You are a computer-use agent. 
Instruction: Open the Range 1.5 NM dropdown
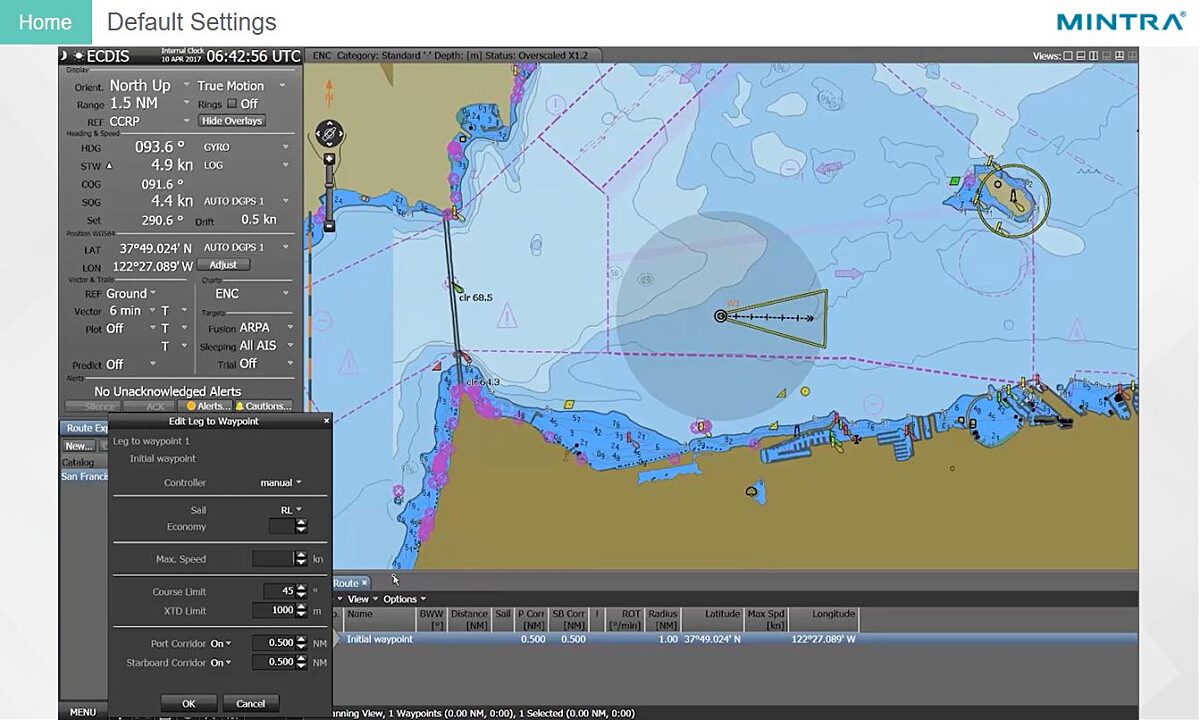147,103
